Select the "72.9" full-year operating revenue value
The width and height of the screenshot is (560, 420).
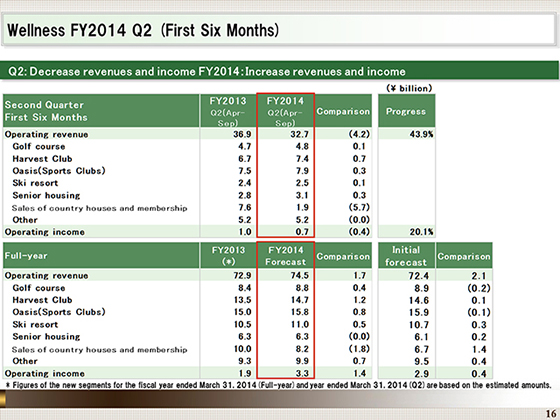click(x=242, y=276)
